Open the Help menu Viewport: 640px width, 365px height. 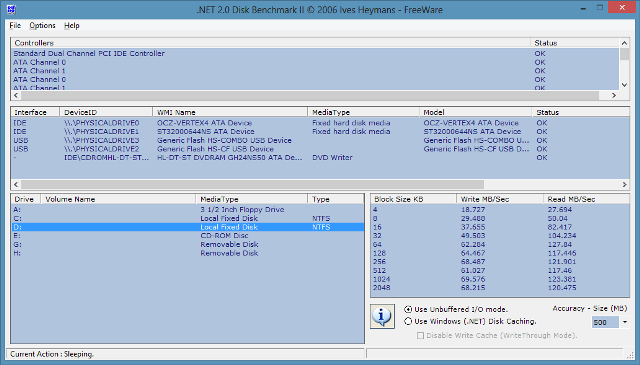72,25
